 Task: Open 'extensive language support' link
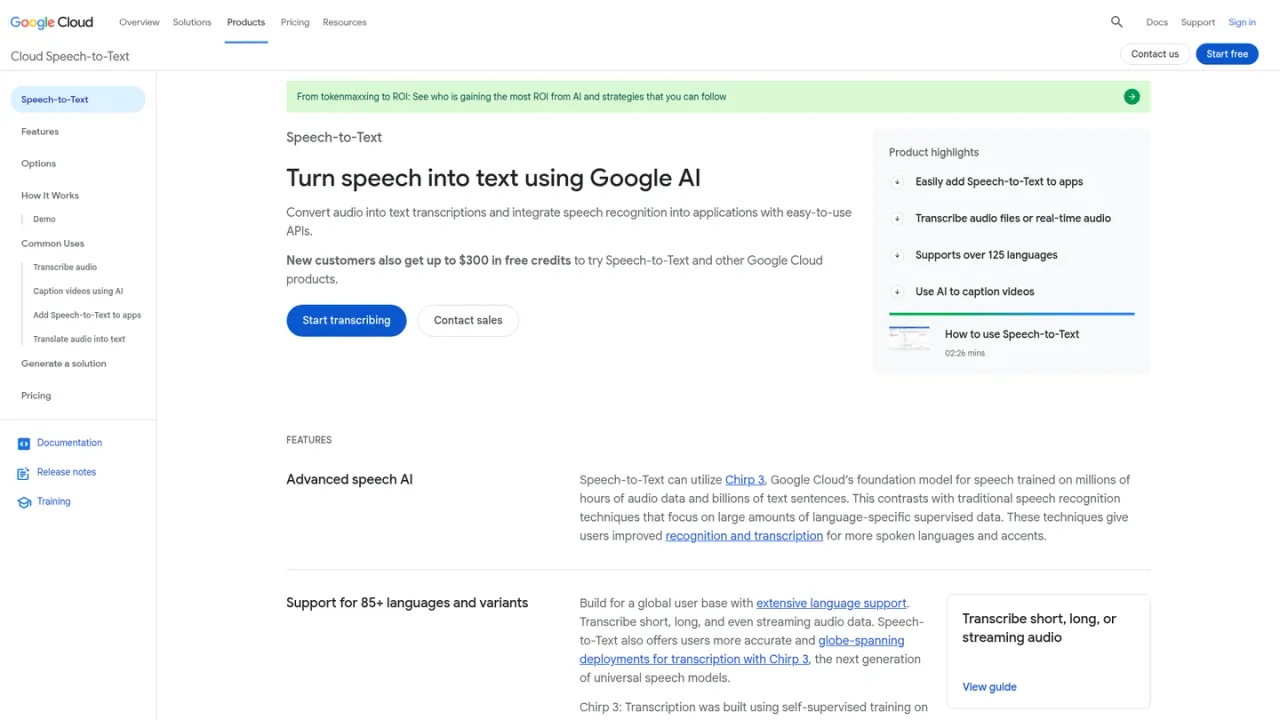pos(831,603)
